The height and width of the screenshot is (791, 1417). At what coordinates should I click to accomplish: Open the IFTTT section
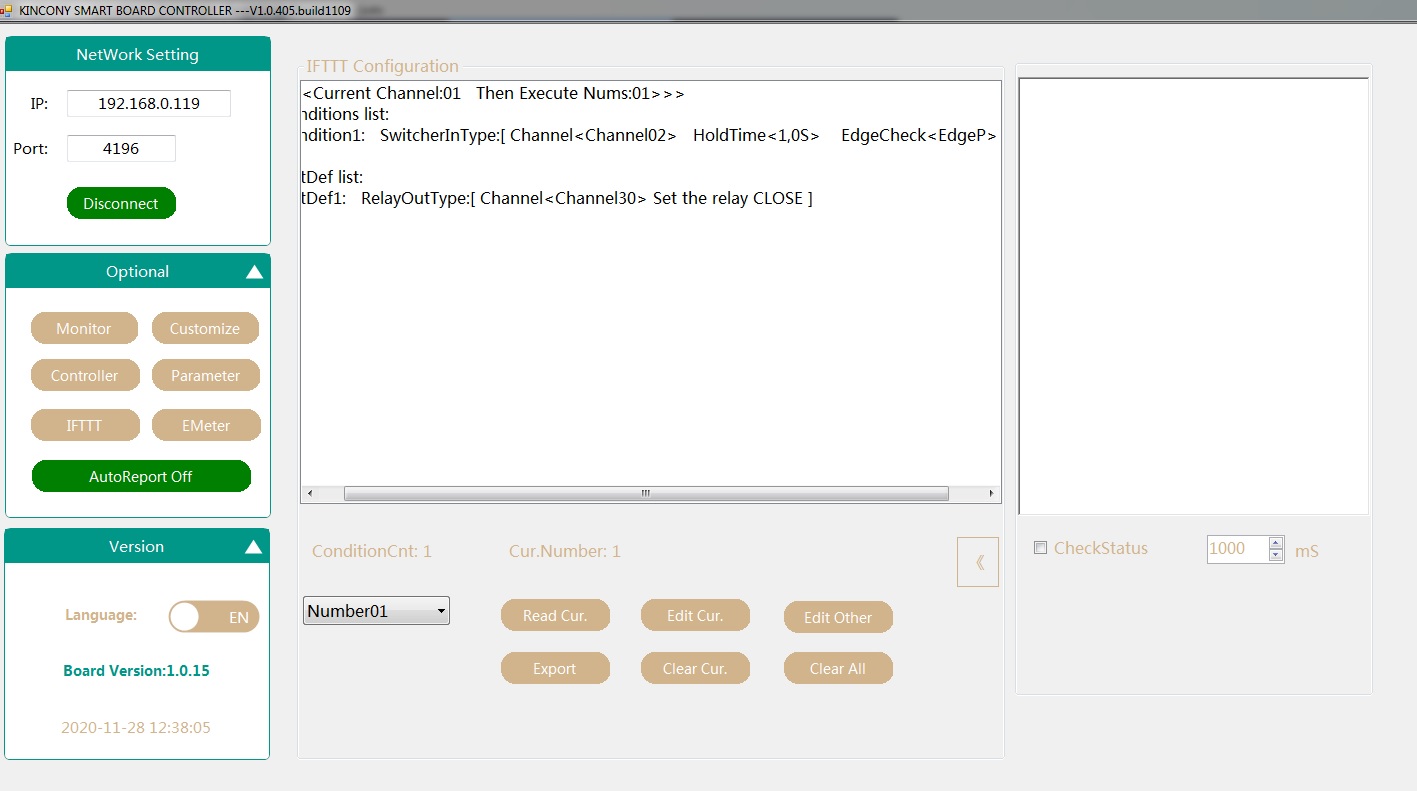point(84,425)
